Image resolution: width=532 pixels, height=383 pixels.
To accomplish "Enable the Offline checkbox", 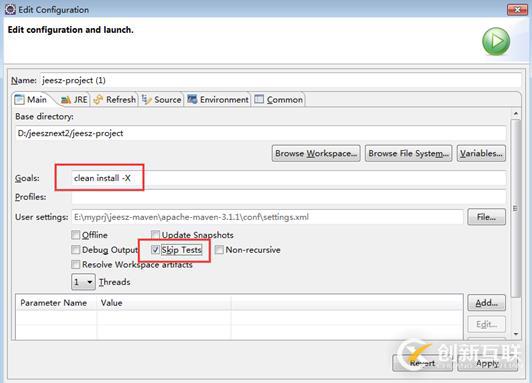I will click(x=75, y=235).
